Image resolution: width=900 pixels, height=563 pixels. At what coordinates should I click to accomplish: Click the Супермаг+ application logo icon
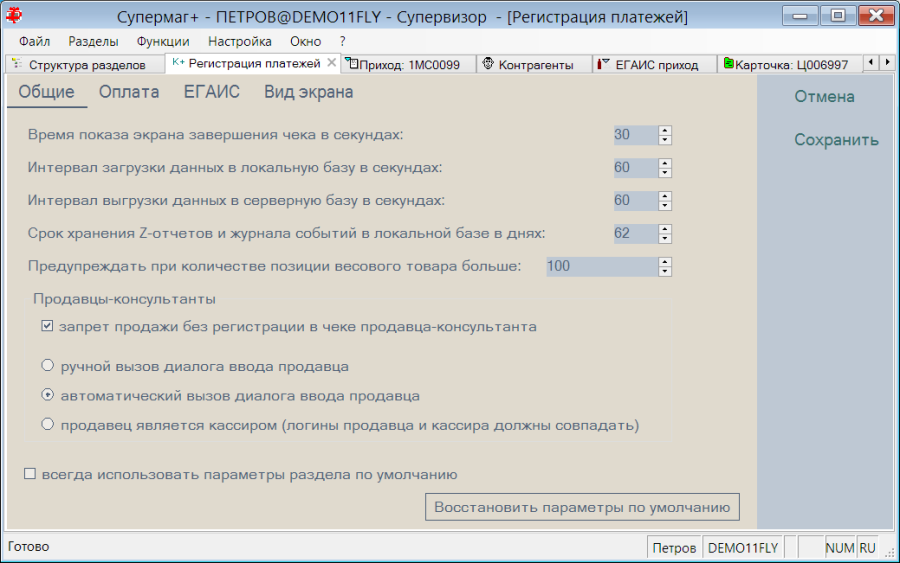click(13, 15)
